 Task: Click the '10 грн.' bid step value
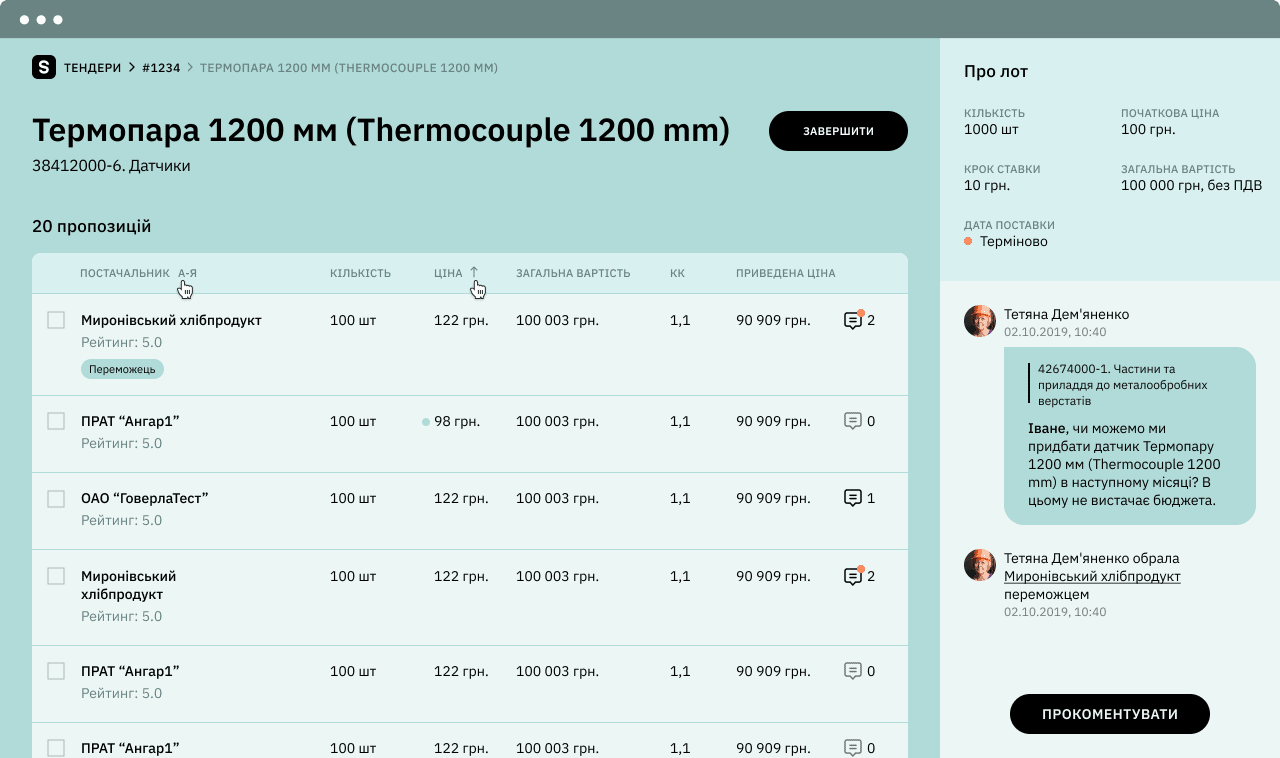[x=987, y=185]
